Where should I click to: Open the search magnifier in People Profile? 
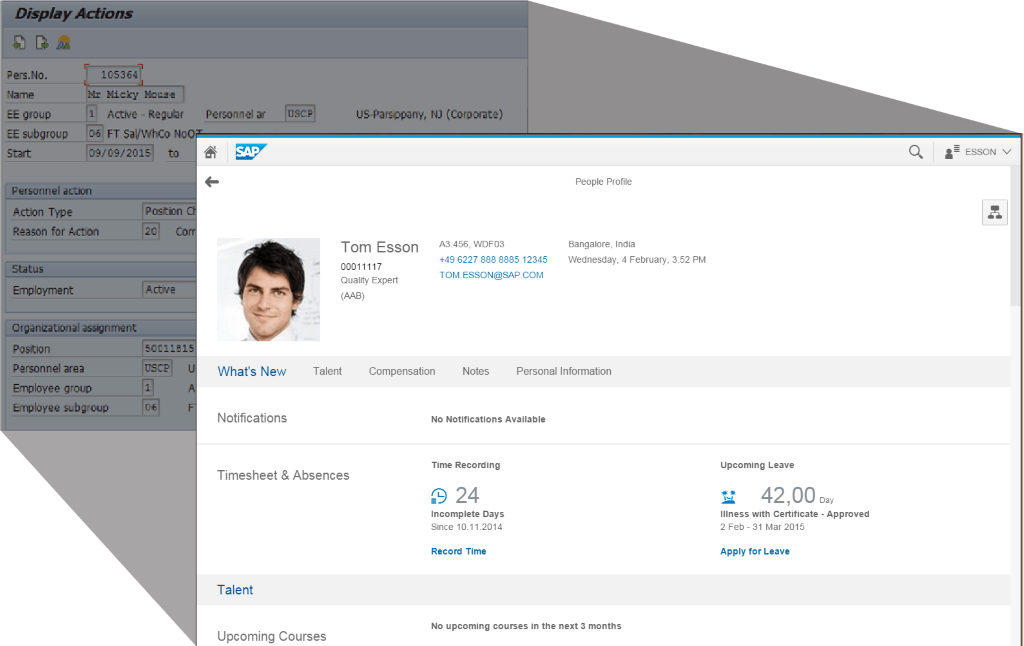coord(915,151)
